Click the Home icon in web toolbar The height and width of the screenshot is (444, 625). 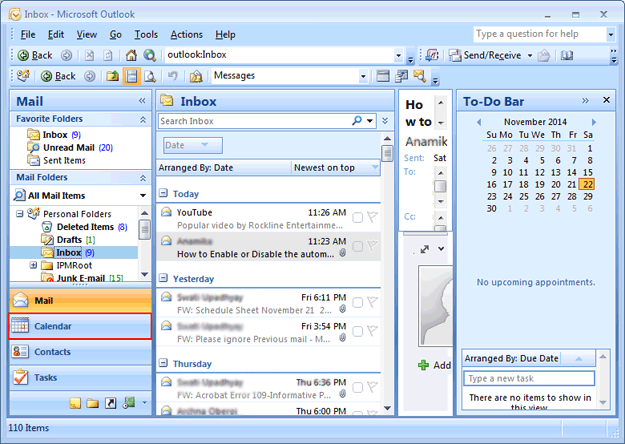pyautogui.click(x=131, y=55)
